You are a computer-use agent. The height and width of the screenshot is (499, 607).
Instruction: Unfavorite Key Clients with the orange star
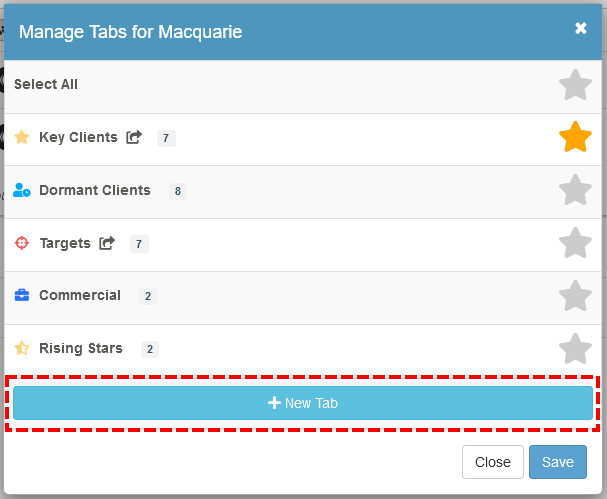[575, 137]
